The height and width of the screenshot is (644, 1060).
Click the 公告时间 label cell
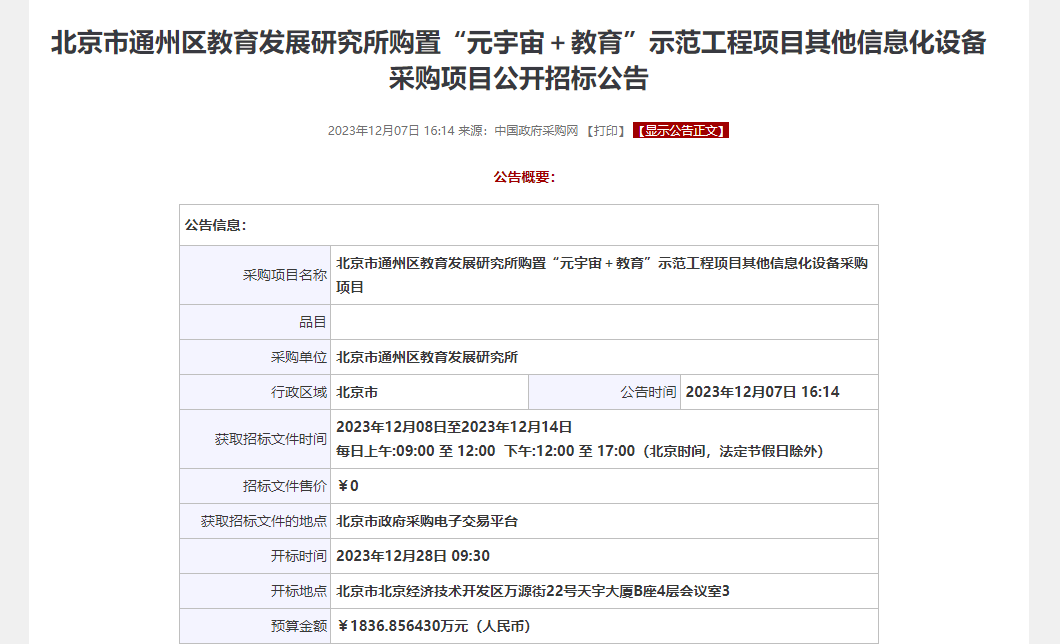[604, 393]
